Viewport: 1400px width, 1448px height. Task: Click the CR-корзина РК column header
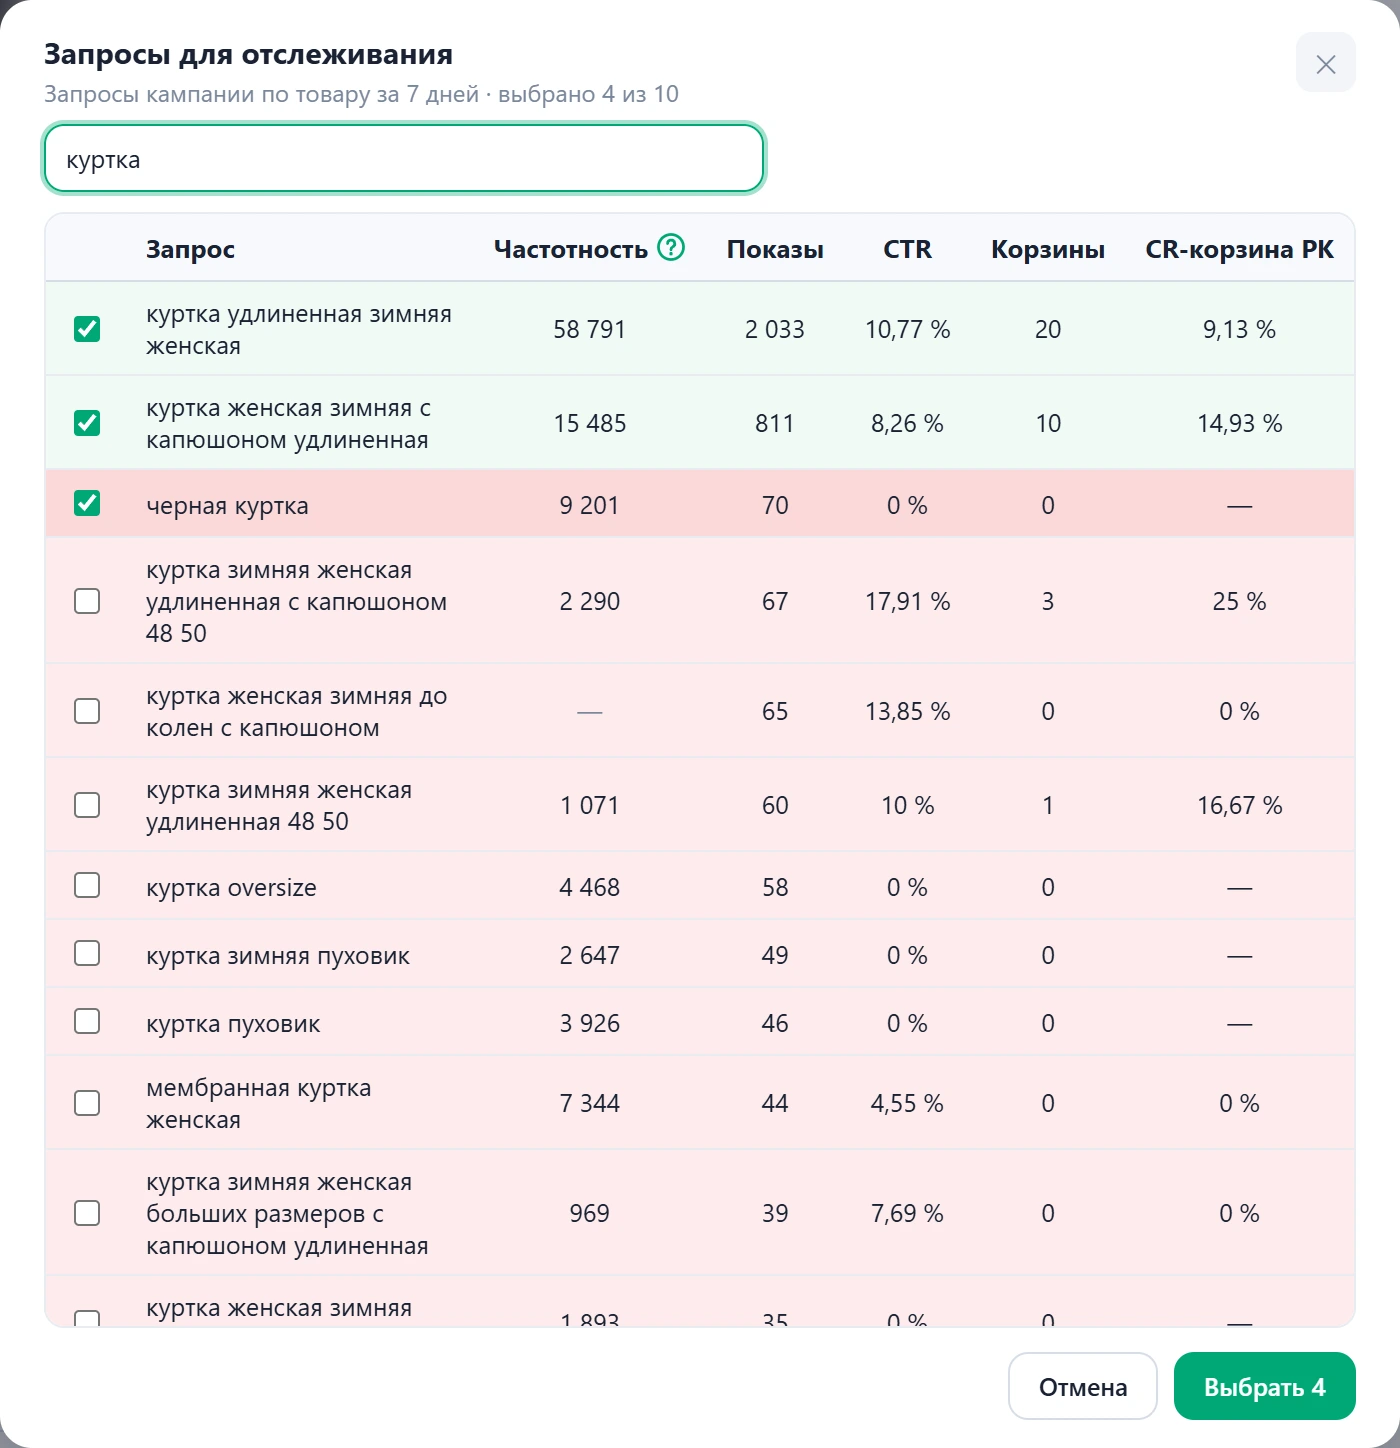(1240, 249)
